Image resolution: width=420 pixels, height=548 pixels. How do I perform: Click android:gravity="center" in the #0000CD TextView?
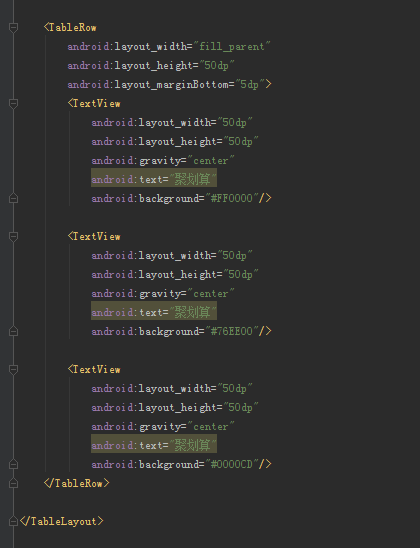(x=163, y=427)
